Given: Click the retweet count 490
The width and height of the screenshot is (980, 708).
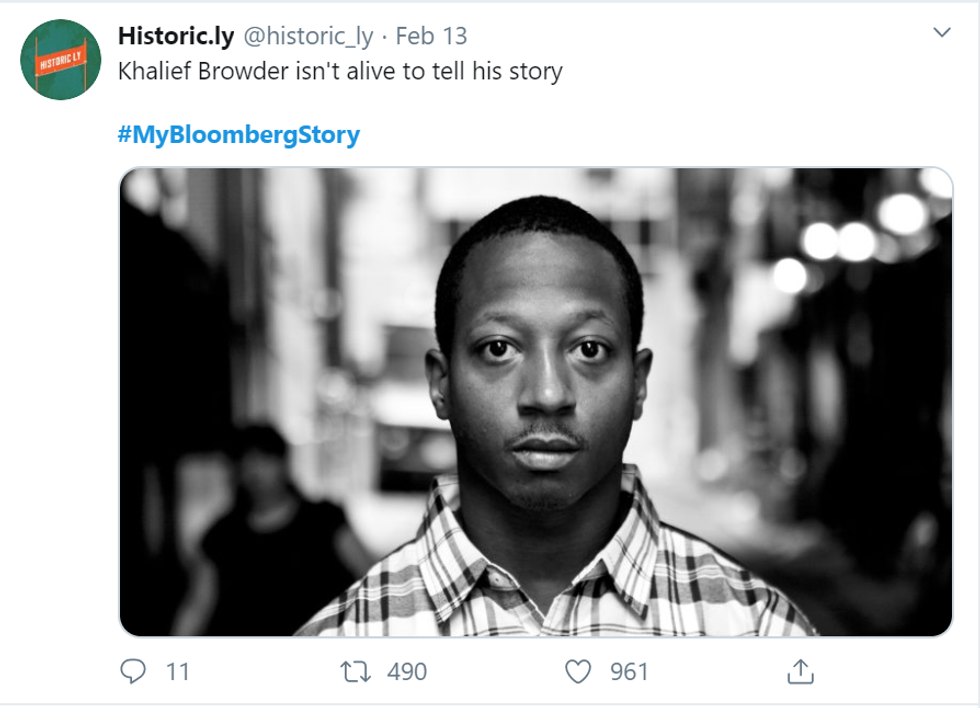Looking at the screenshot, I should (x=407, y=671).
